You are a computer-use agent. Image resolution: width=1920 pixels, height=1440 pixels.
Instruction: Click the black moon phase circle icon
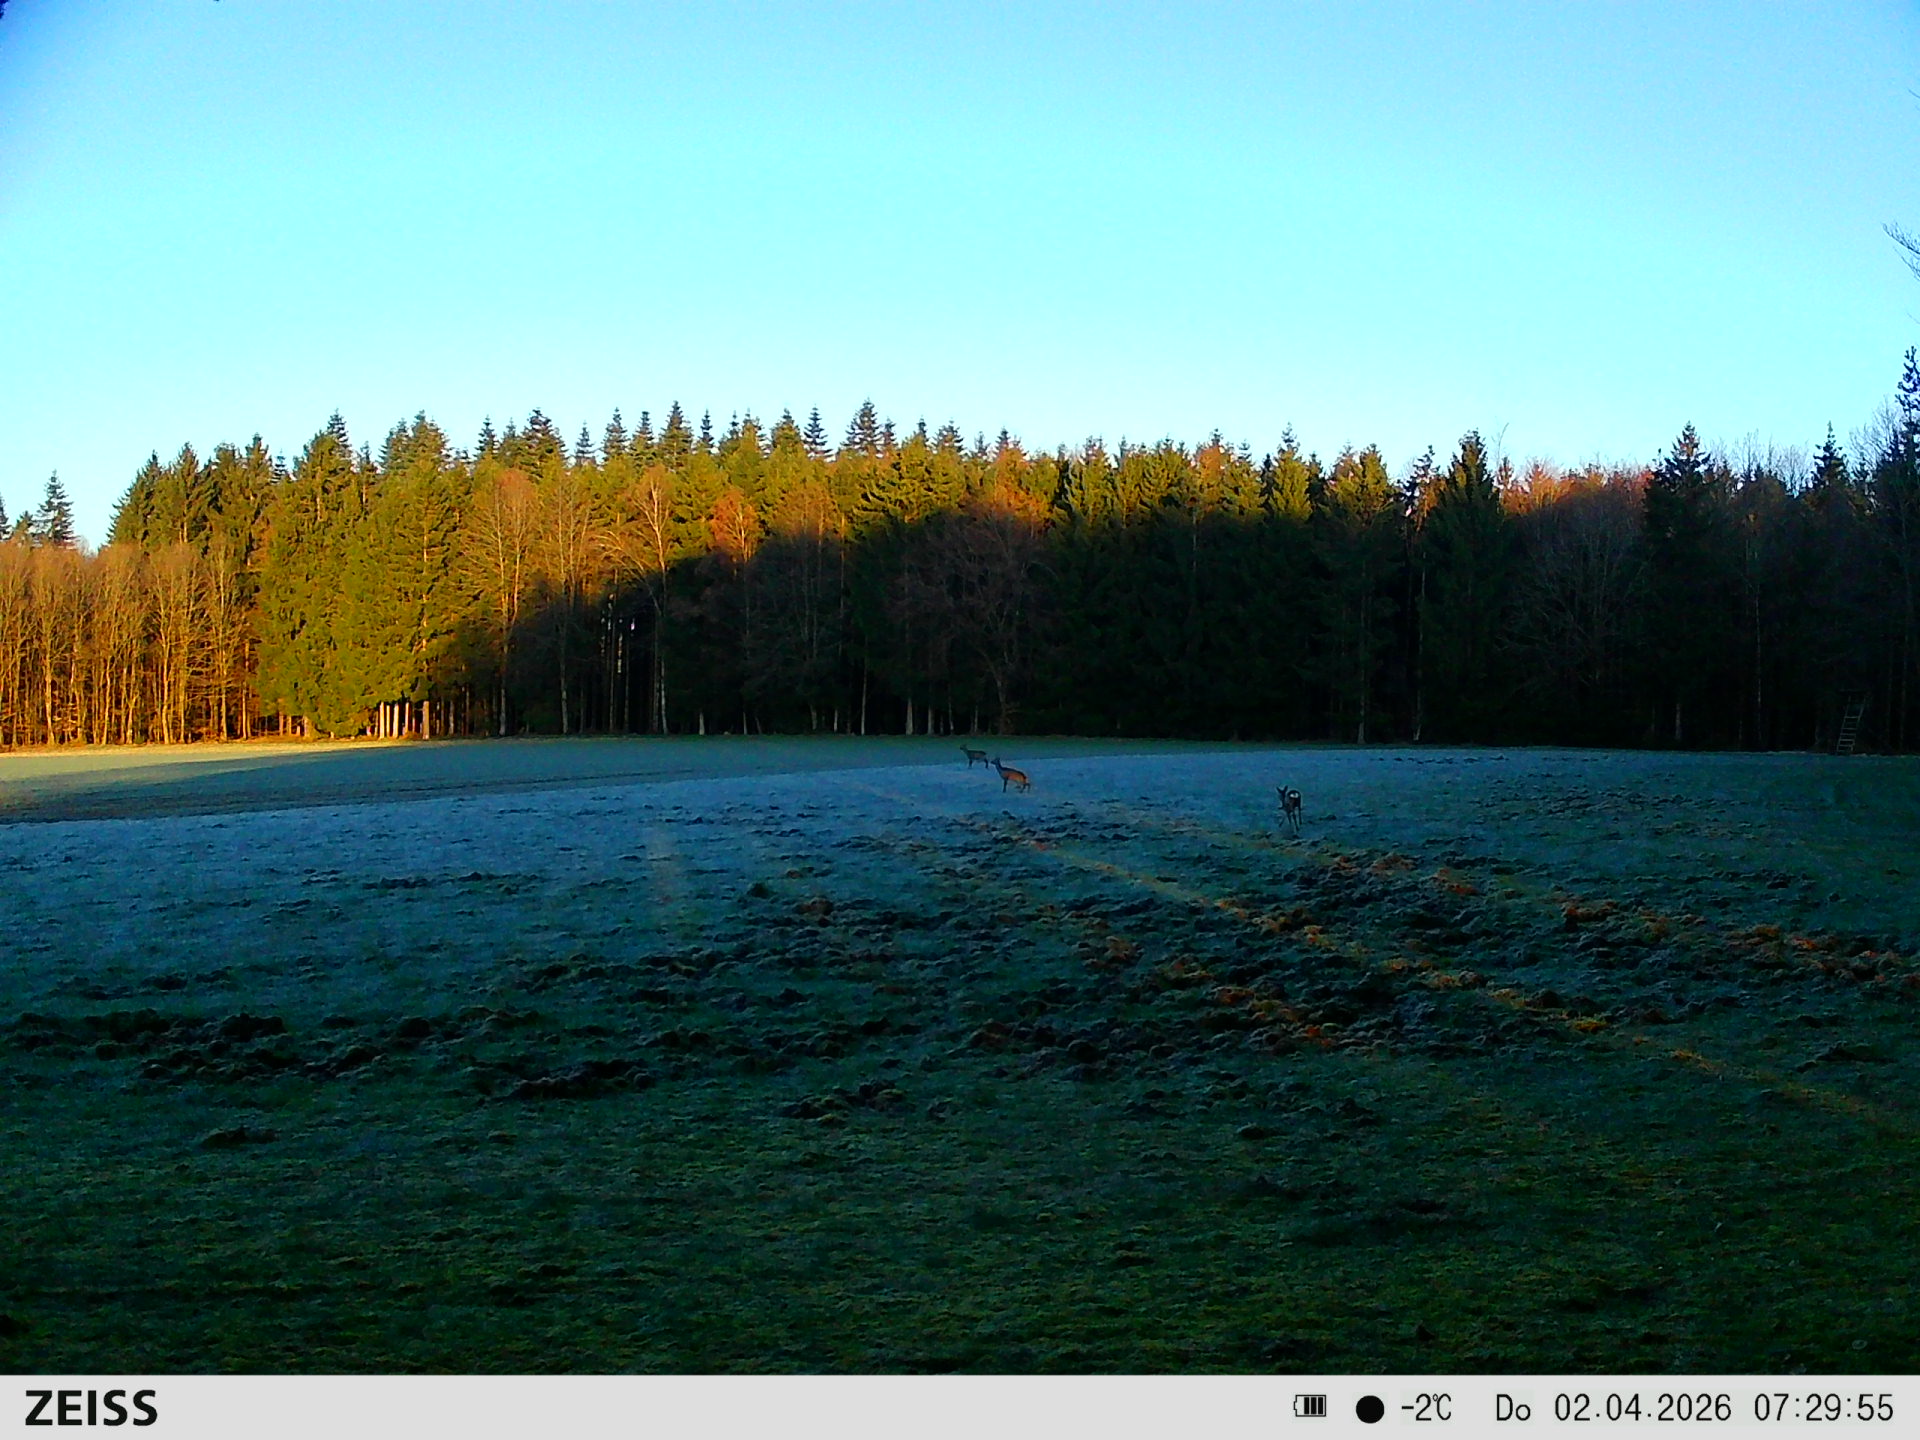point(1369,1409)
